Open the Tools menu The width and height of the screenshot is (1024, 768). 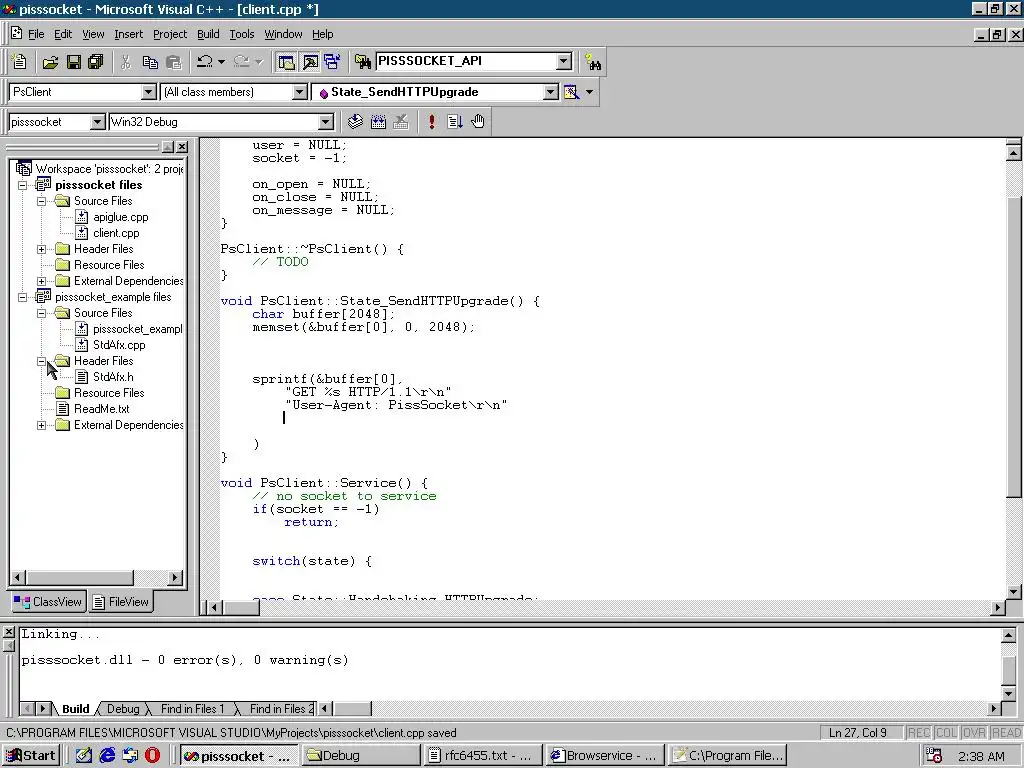coord(242,34)
